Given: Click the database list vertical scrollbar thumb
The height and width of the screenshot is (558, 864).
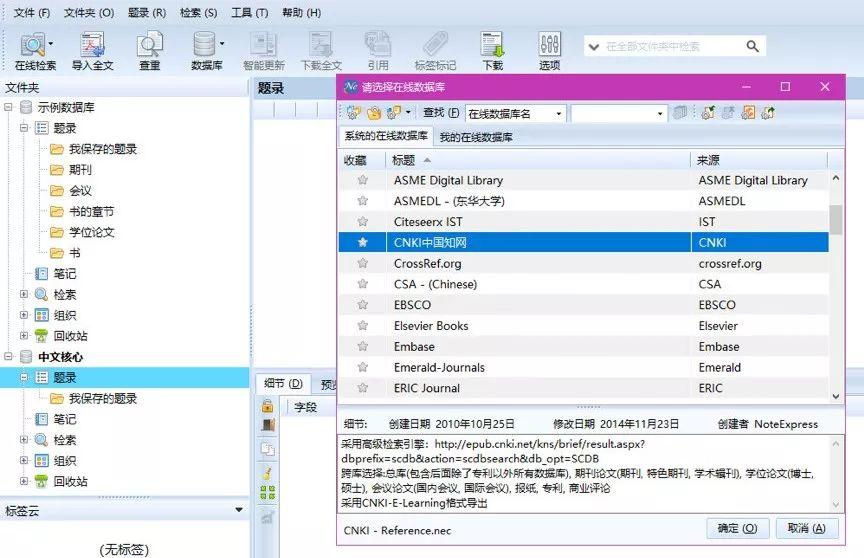Looking at the screenshot, I should [835, 219].
